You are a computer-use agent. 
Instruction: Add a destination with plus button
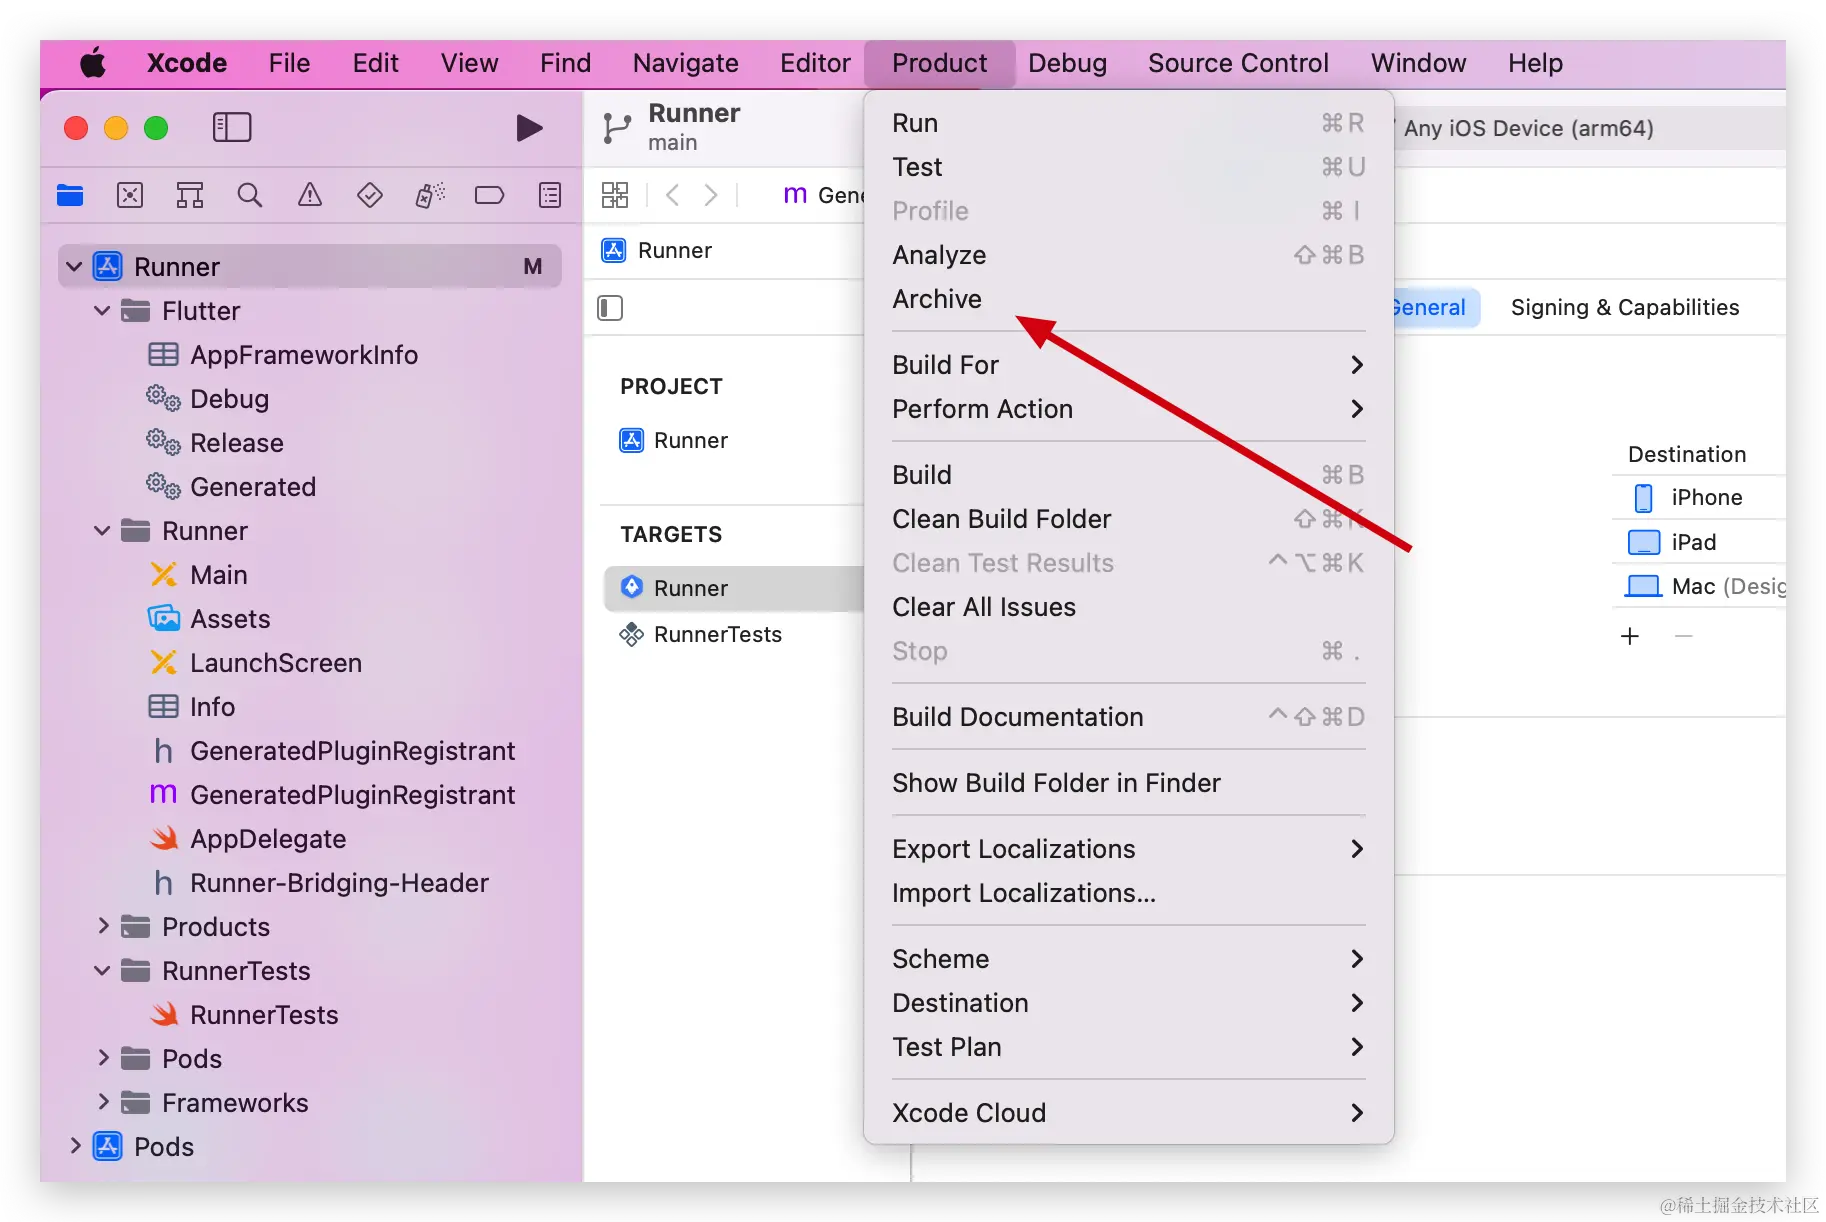click(x=1630, y=636)
